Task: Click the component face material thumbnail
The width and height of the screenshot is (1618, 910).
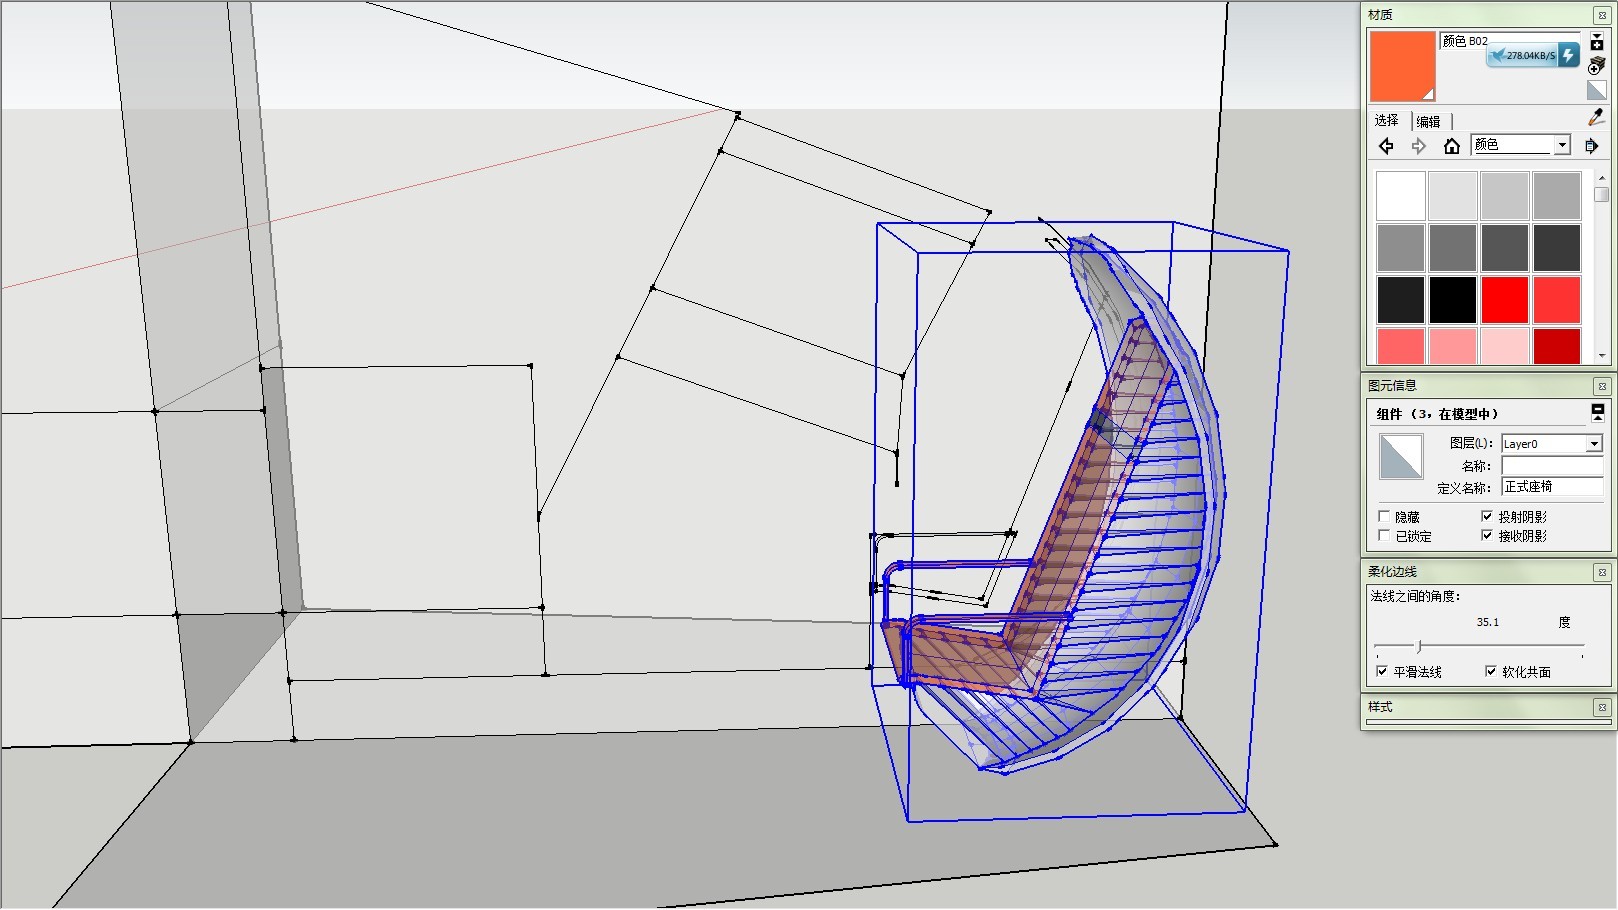Action: [x=1401, y=457]
